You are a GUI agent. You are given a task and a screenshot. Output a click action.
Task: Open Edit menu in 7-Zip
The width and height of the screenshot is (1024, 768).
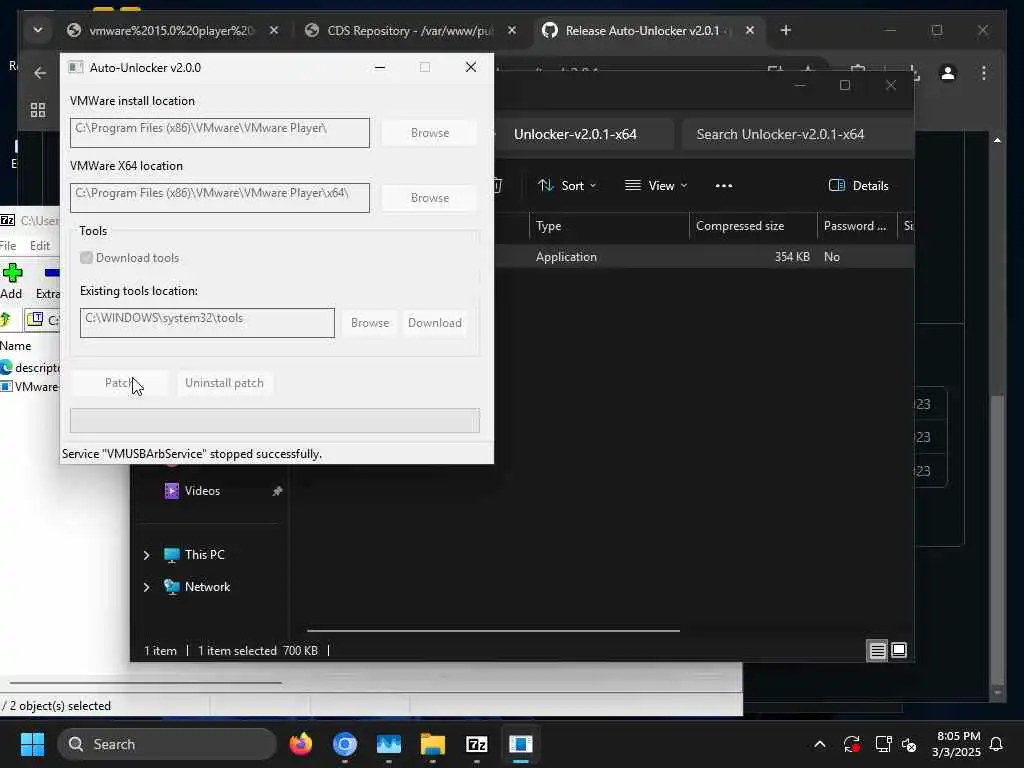point(40,246)
